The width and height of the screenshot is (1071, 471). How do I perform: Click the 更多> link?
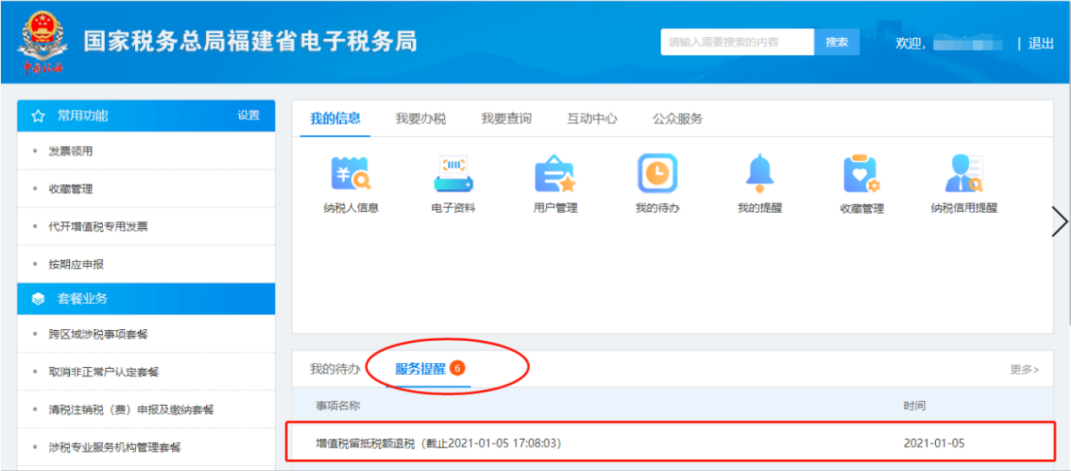pyautogui.click(x=1025, y=369)
